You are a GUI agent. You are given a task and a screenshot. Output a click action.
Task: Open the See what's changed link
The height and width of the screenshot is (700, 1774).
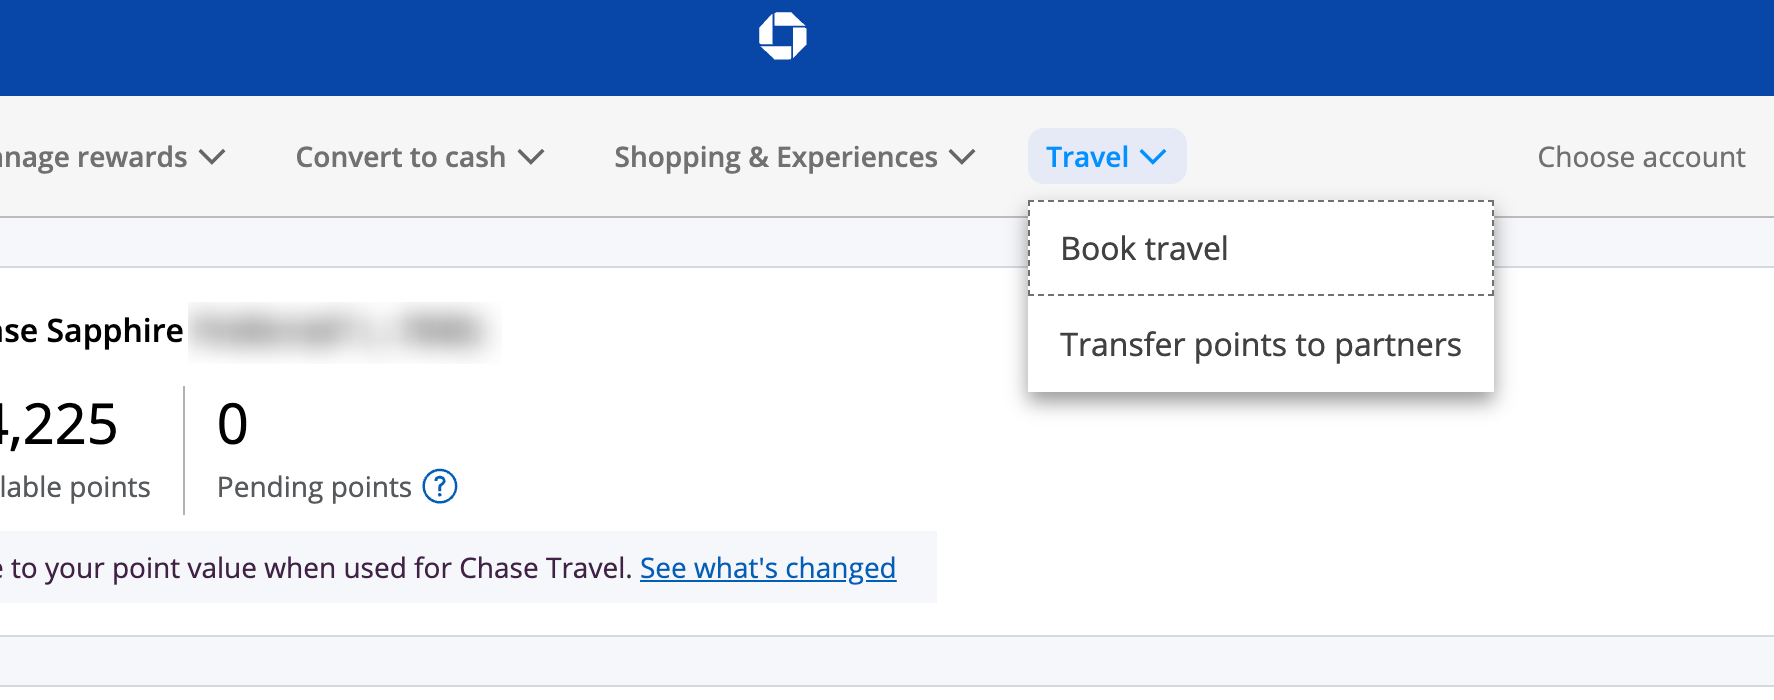(x=766, y=568)
